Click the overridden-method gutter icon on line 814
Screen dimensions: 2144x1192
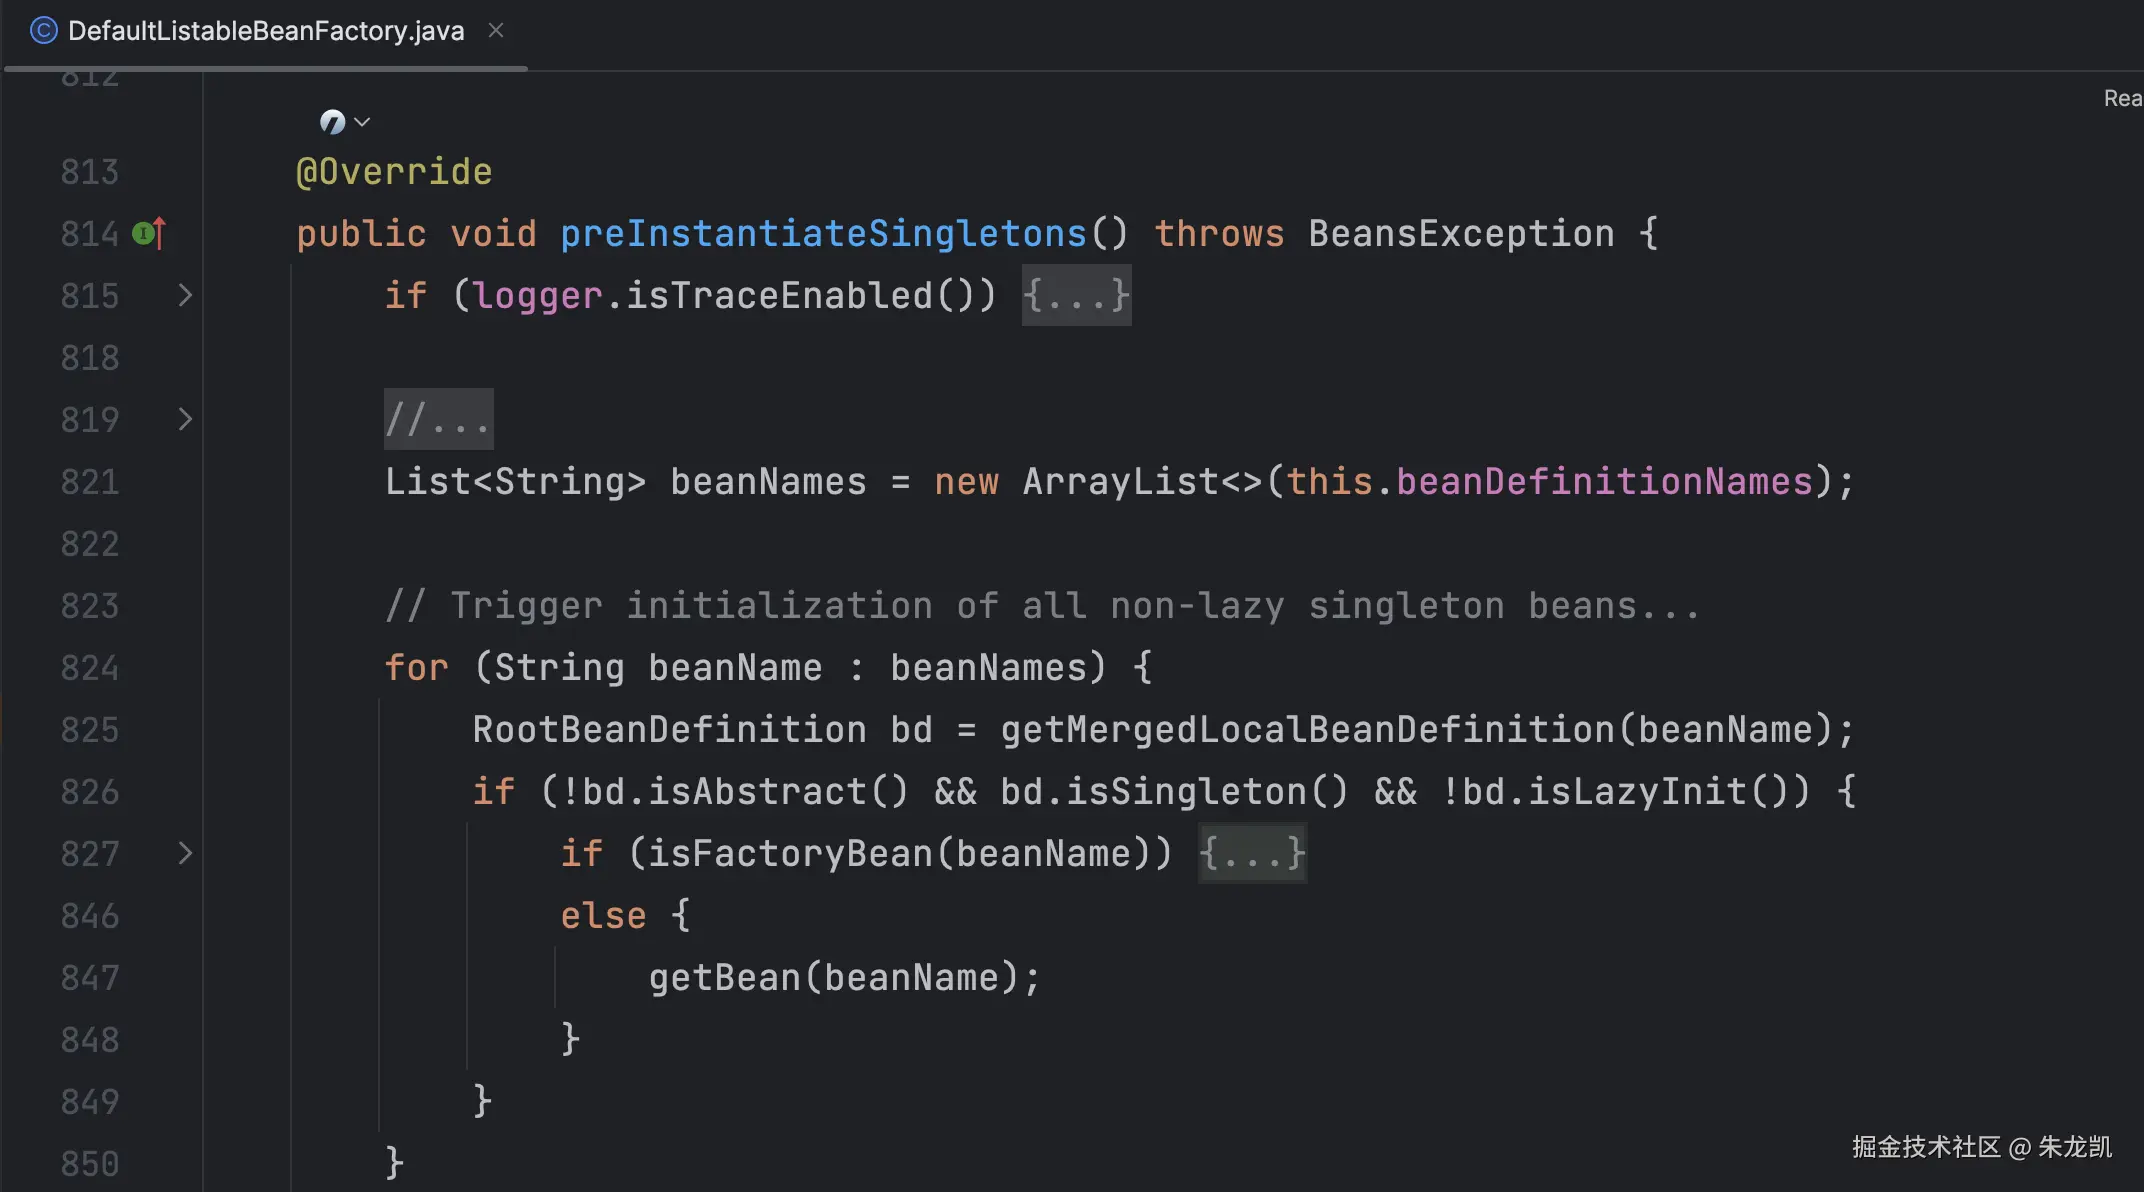tap(150, 234)
